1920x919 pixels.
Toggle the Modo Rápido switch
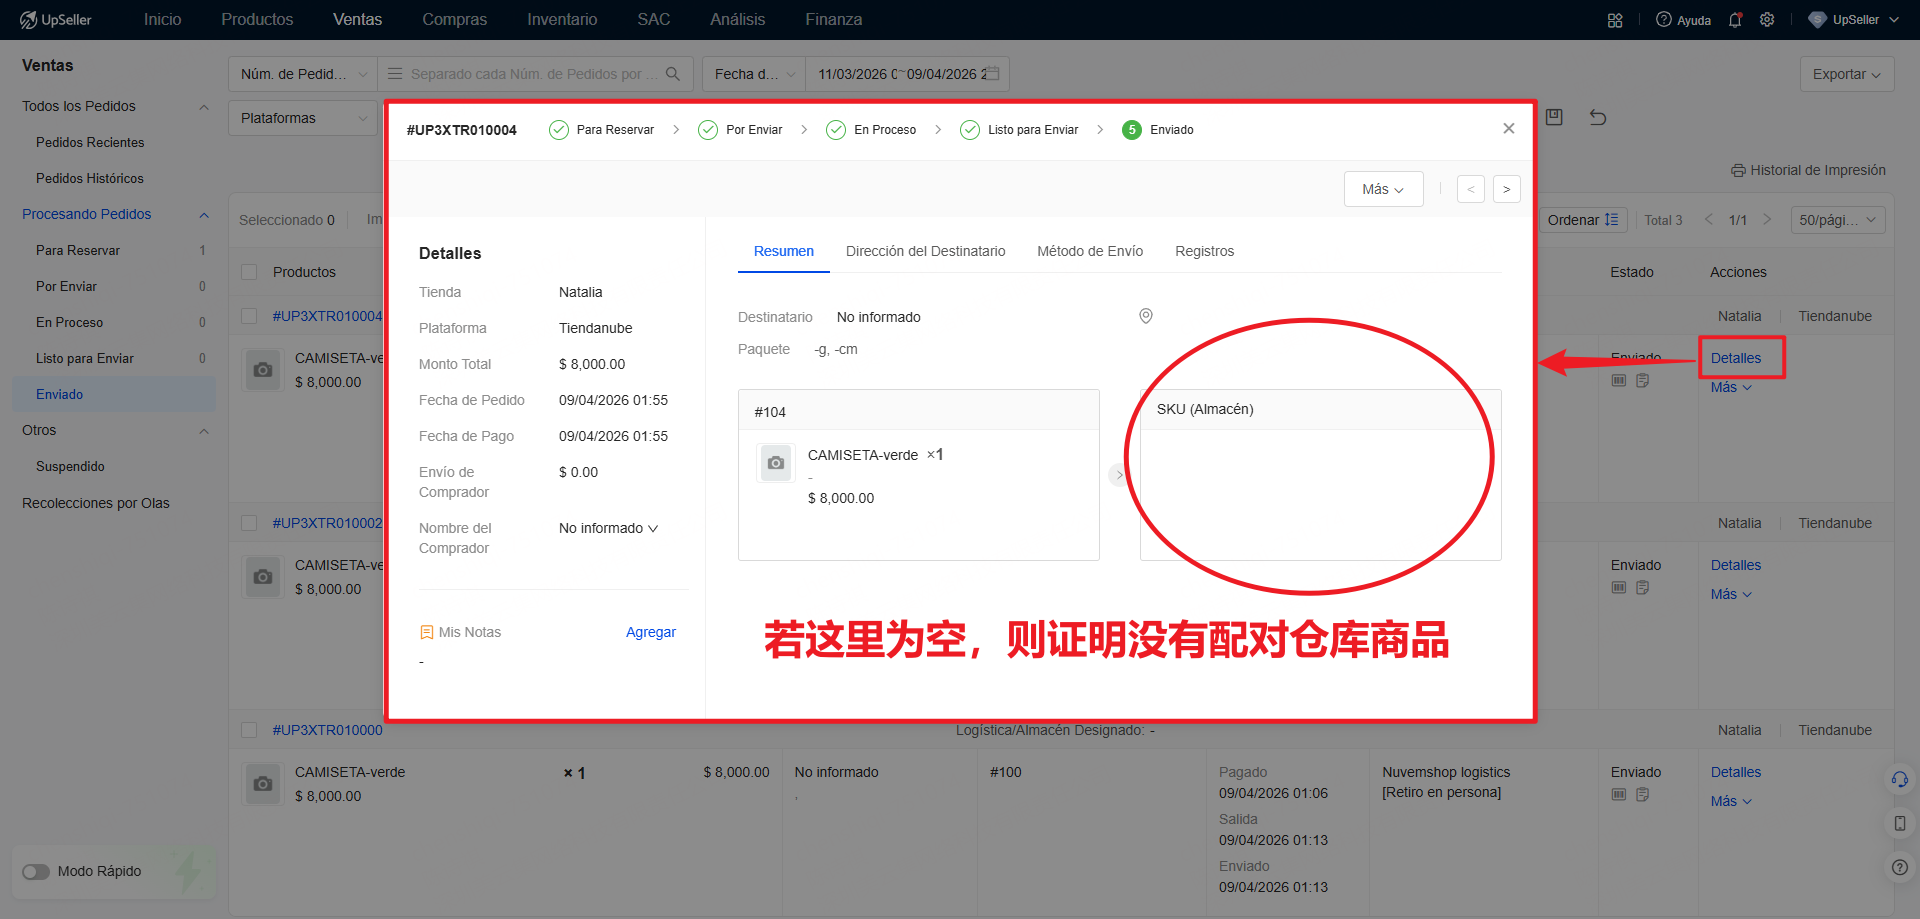click(36, 871)
